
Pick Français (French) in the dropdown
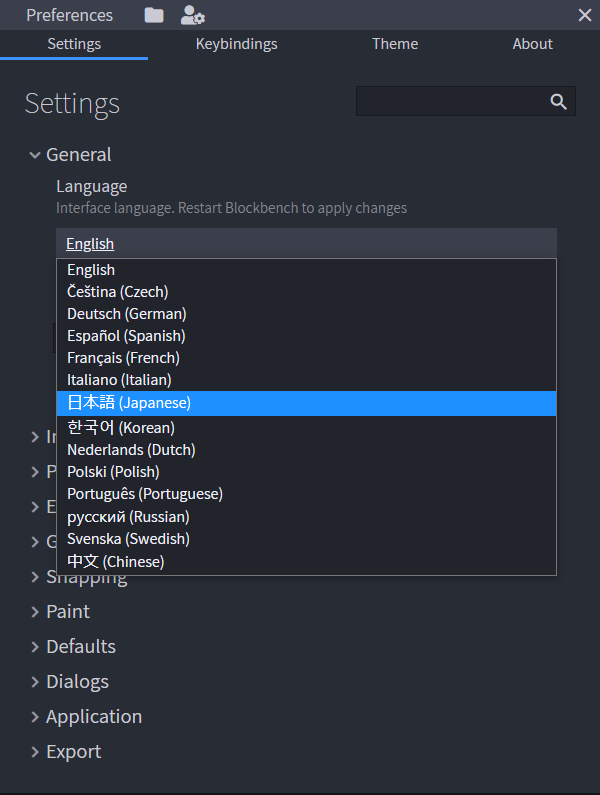123,358
